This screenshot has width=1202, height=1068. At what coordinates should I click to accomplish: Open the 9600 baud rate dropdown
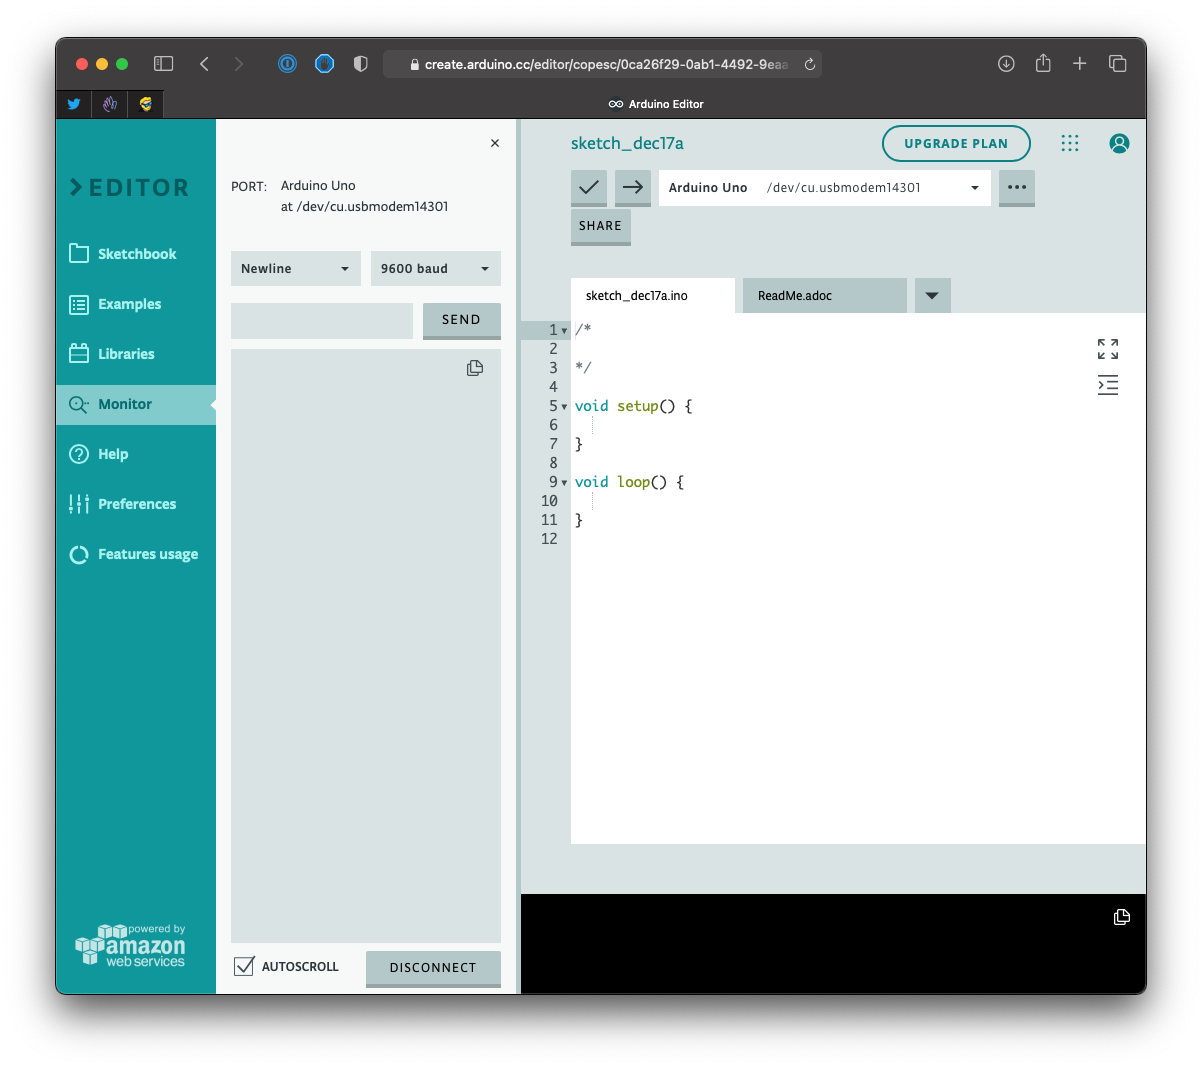click(435, 269)
